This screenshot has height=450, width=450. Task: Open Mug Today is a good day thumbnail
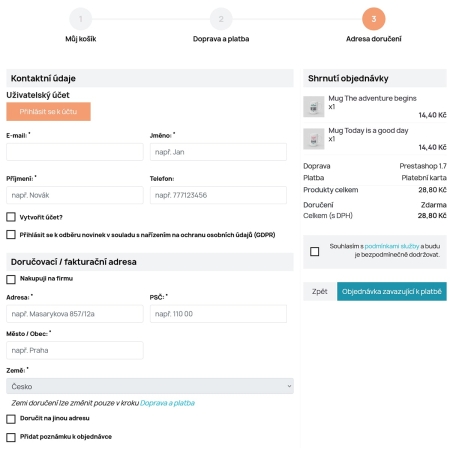314,139
